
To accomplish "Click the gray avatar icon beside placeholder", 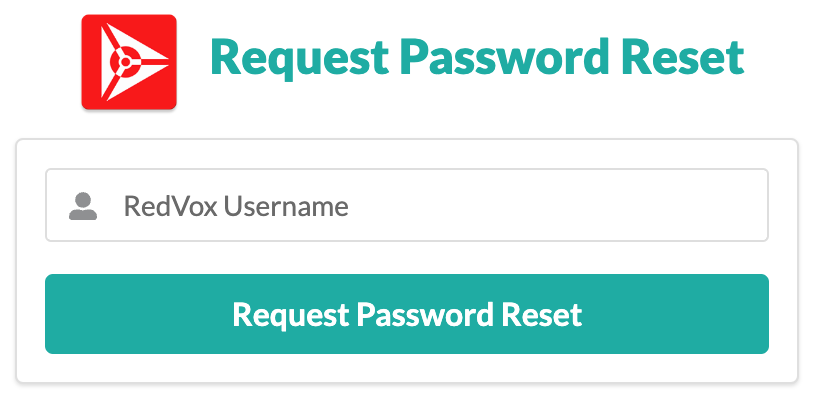I will click(83, 206).
